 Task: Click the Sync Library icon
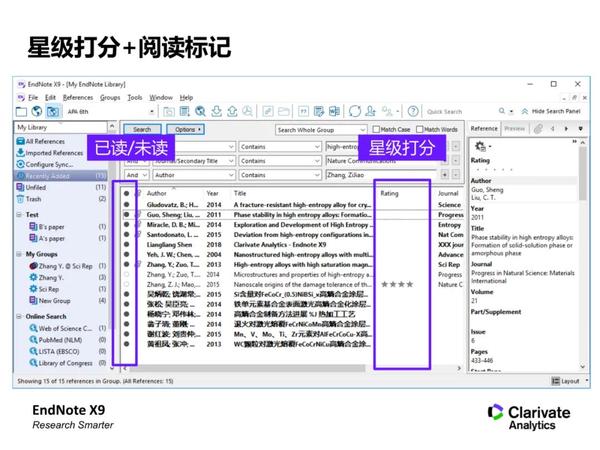355,111
